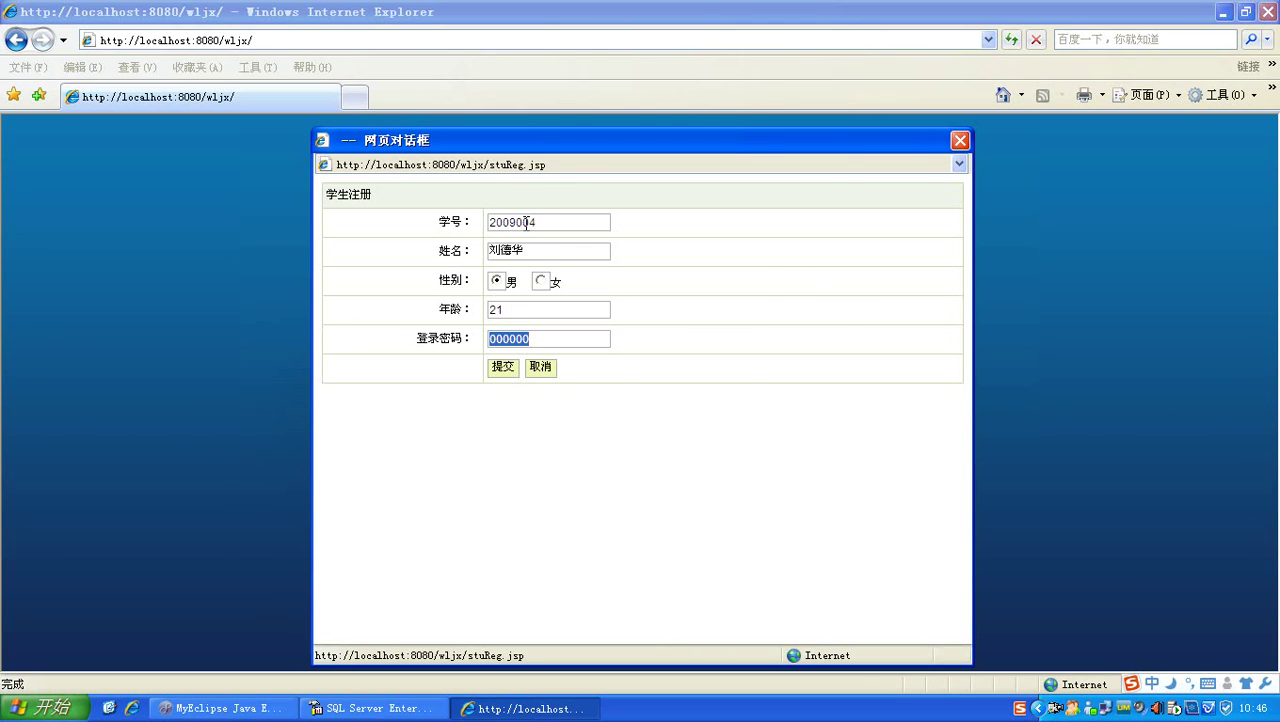Image resolution: width=1280 pixels, height=722 pixels.
Task: Open search provider dropdown arrow
Action: coord(1268,40)
